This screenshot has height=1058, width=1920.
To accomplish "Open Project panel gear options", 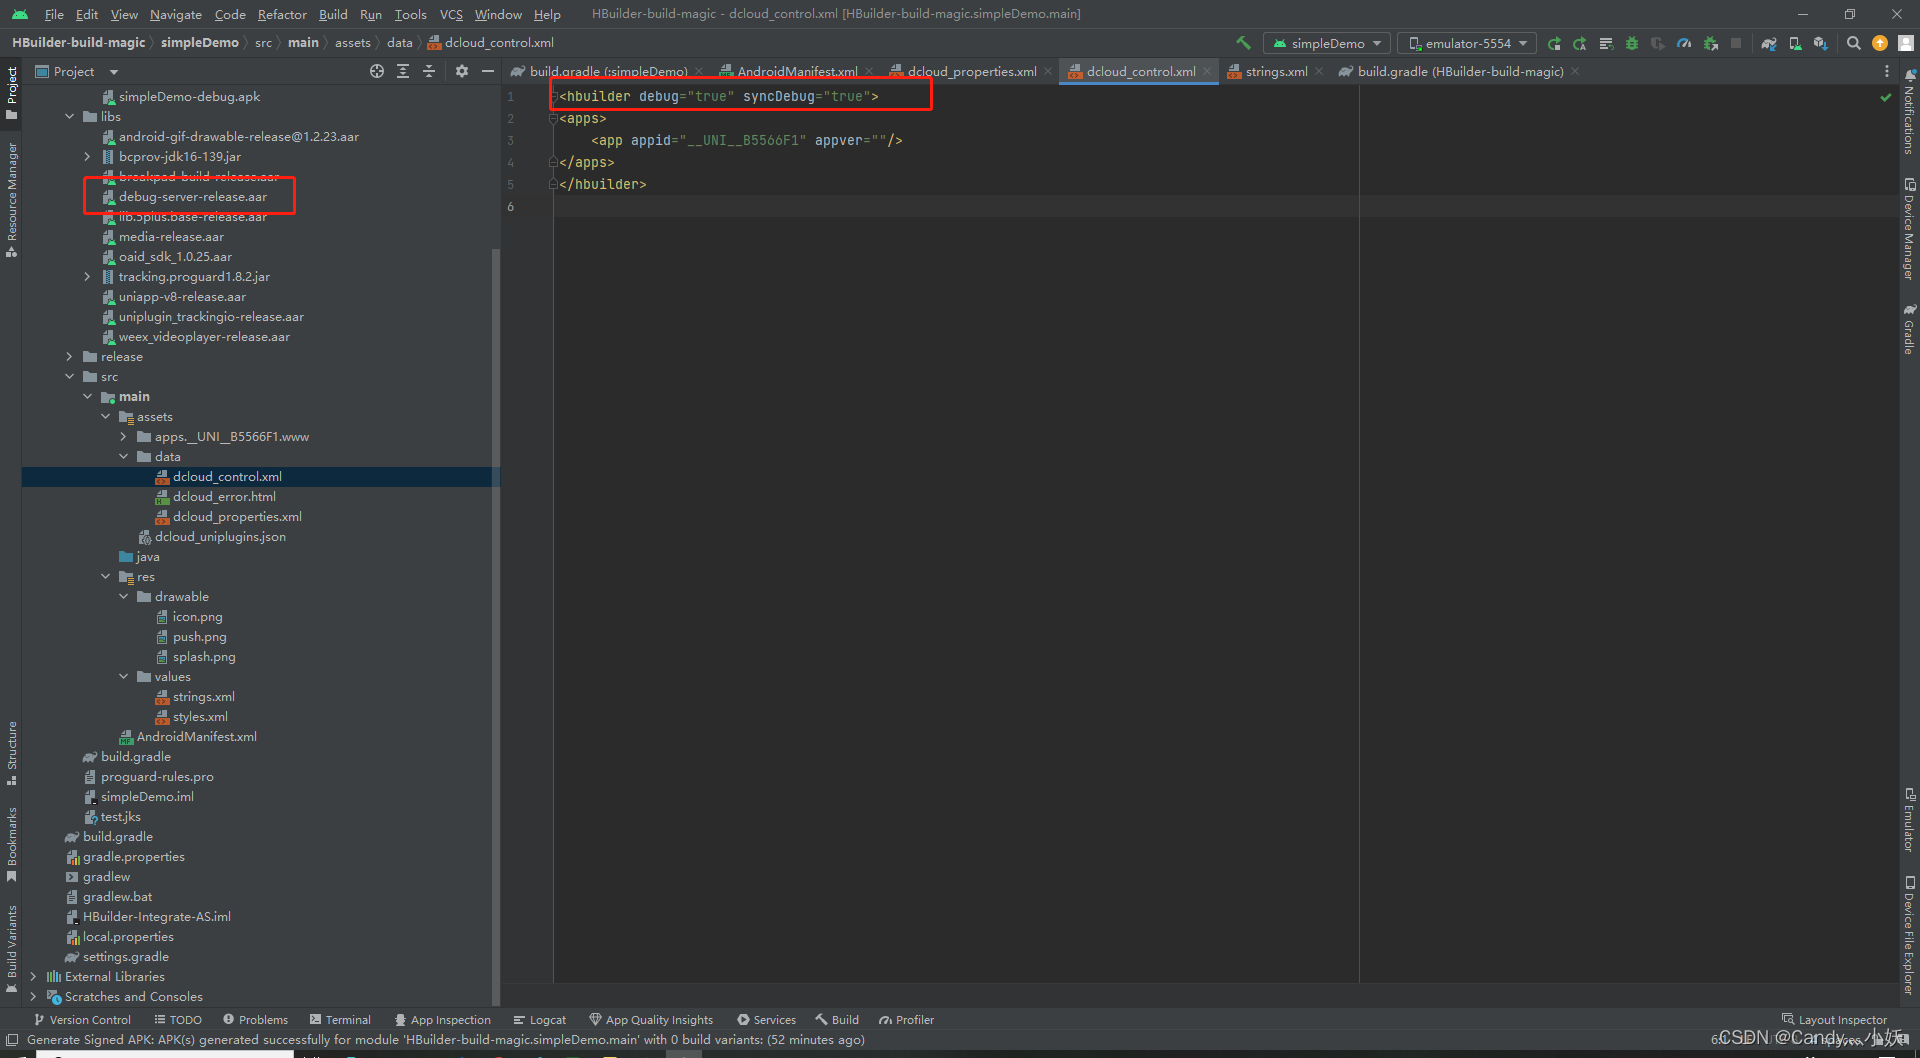I will pos(462,71).
